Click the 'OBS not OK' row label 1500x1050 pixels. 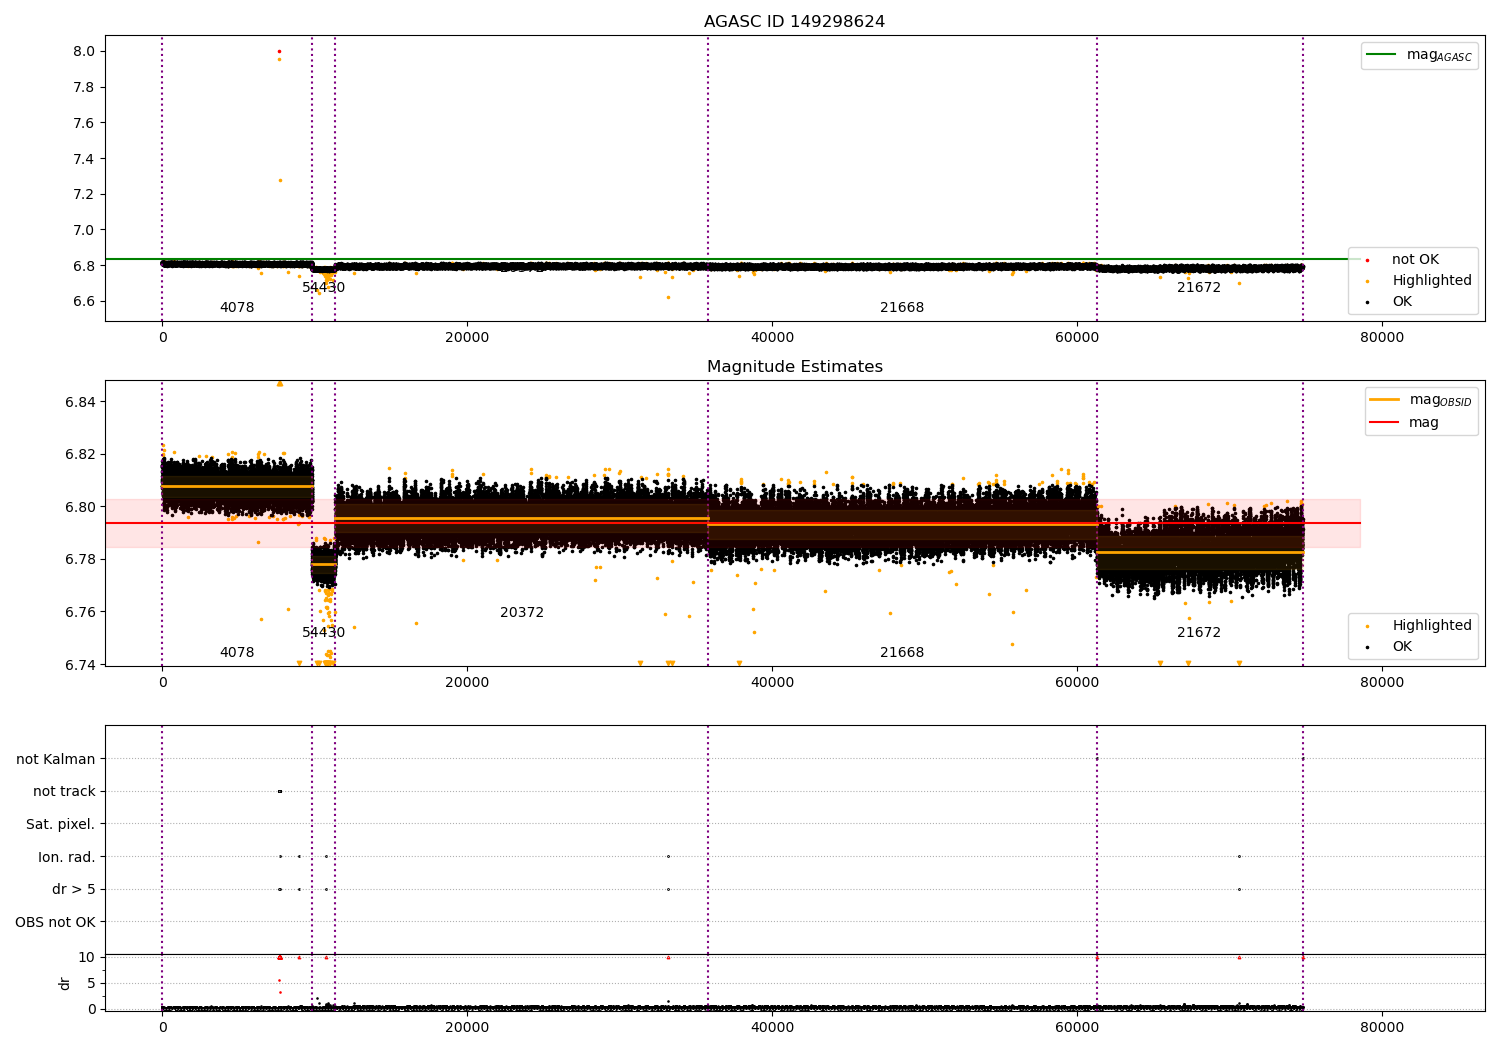click(x=55, y=922)
